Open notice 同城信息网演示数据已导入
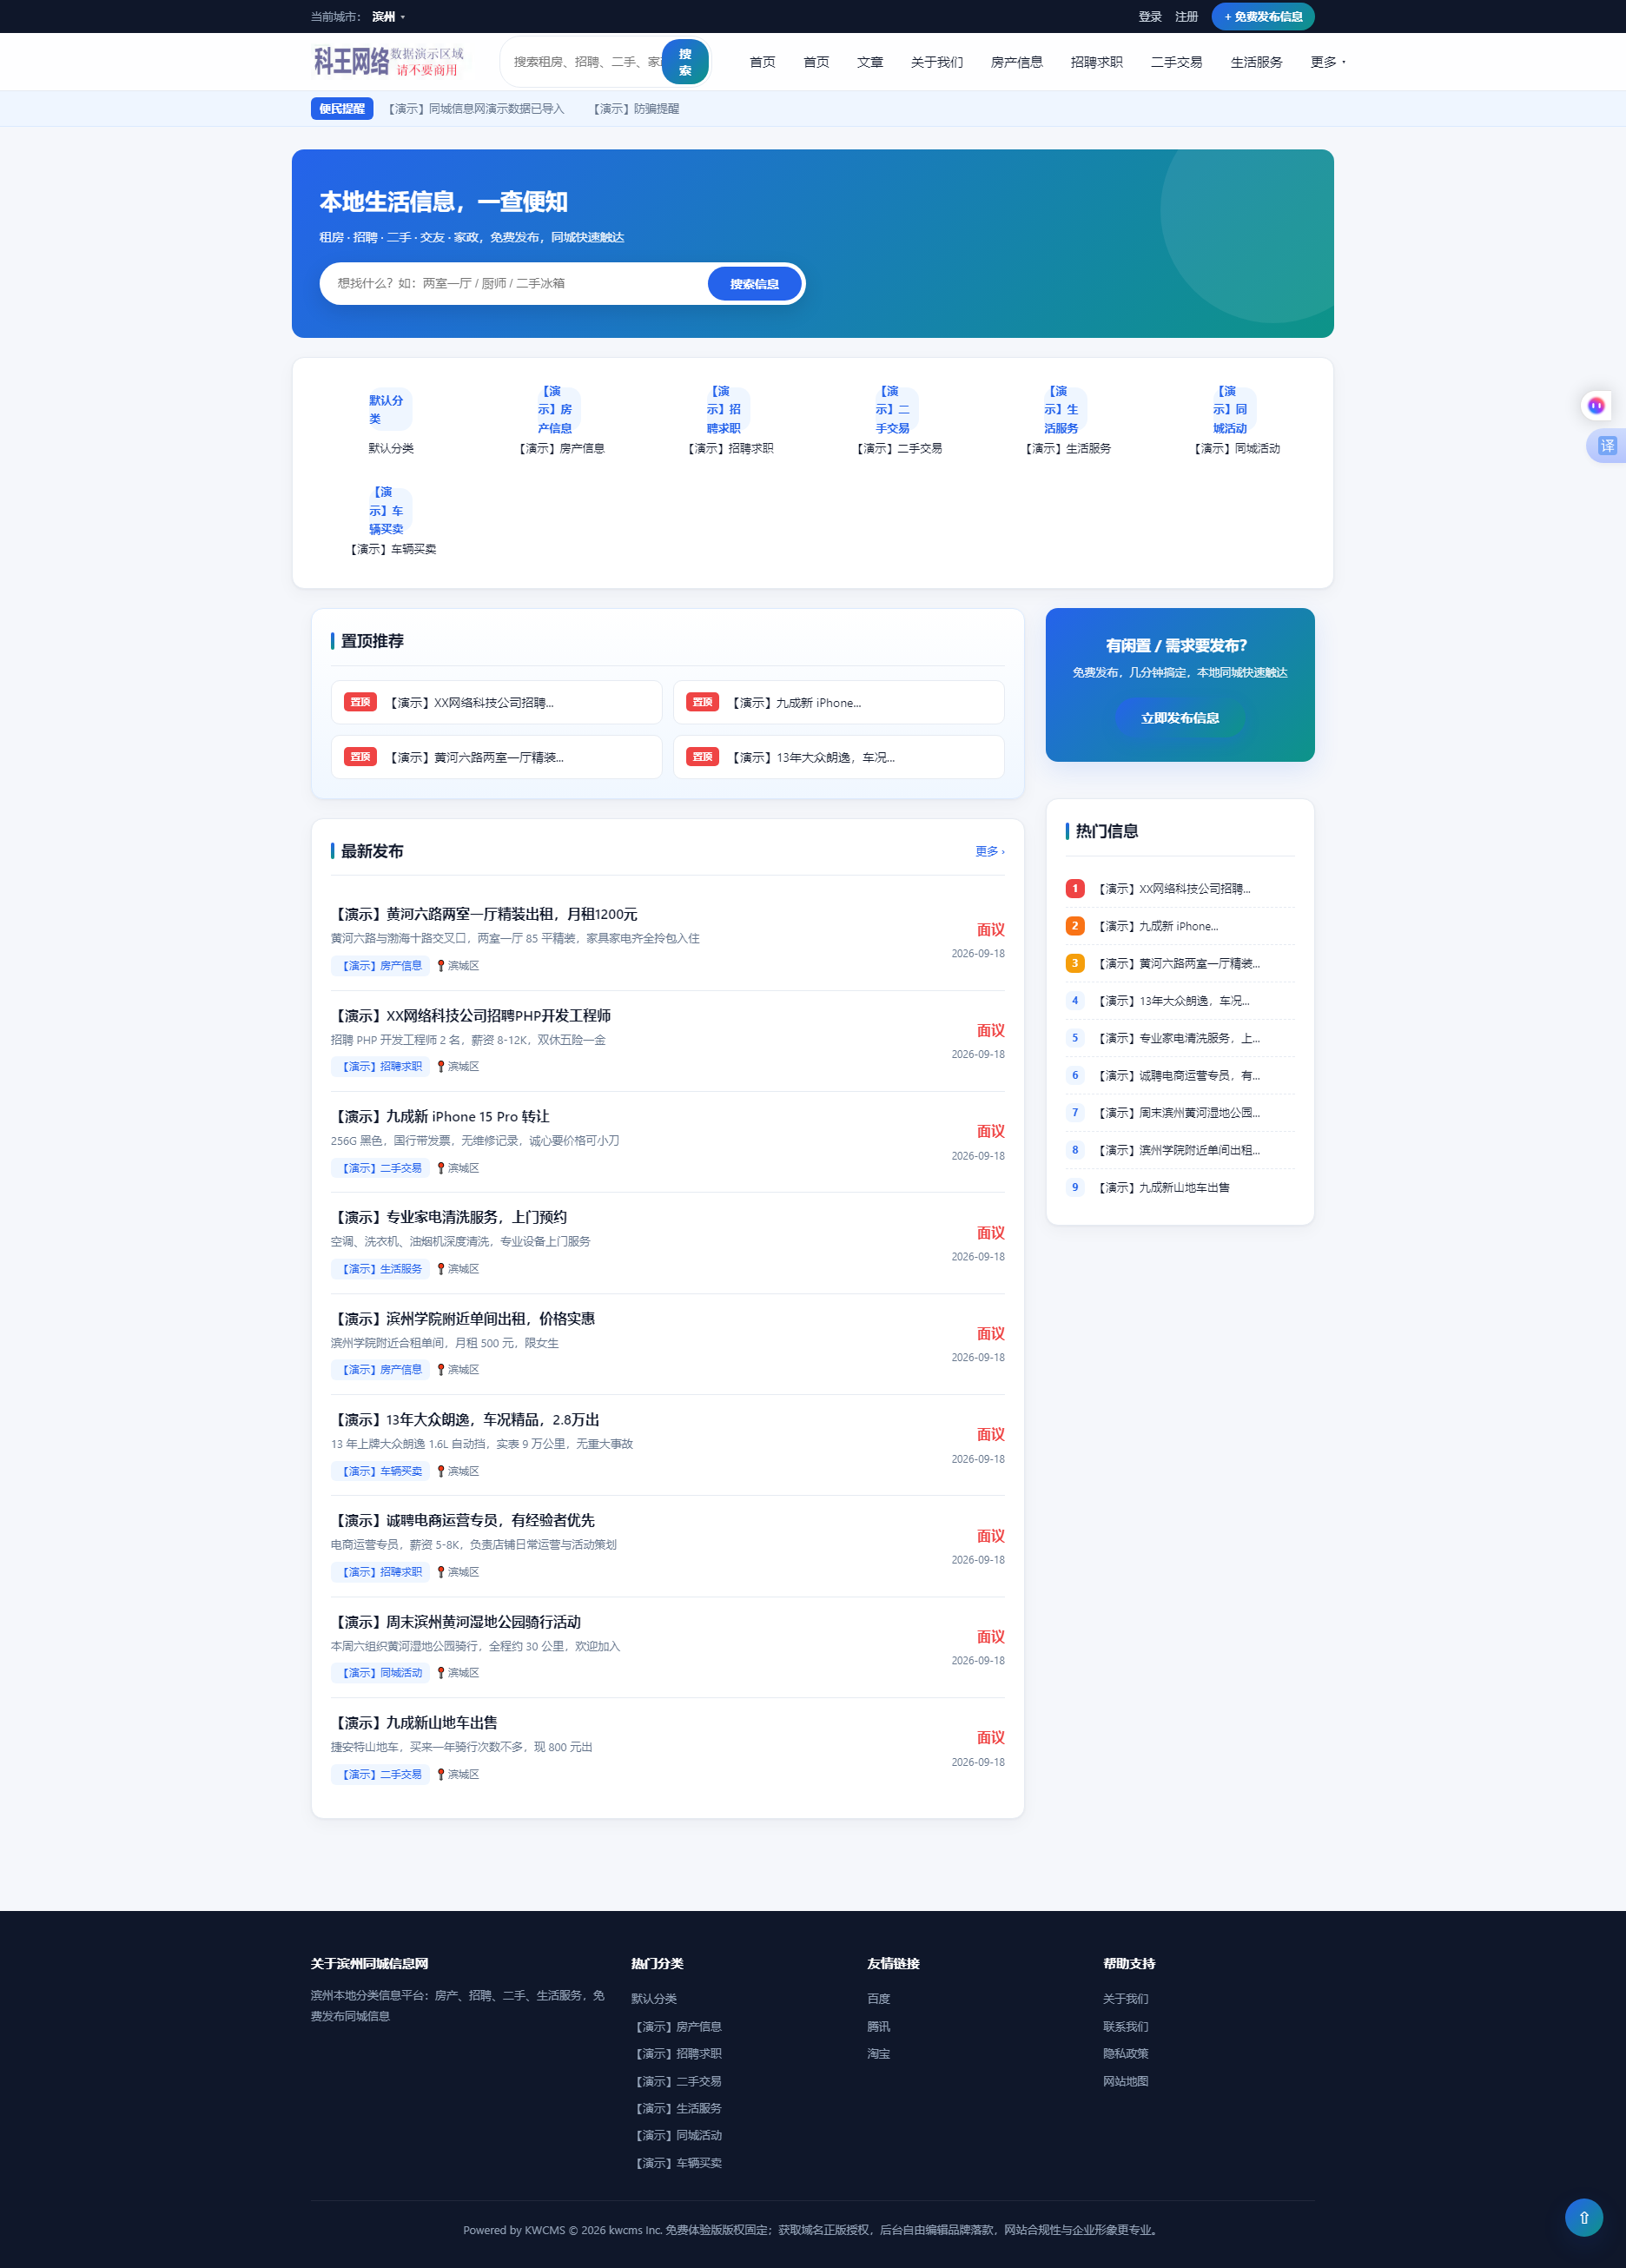The height and width of the screenshot is (2268, 1626). click(x=474, y=109)
